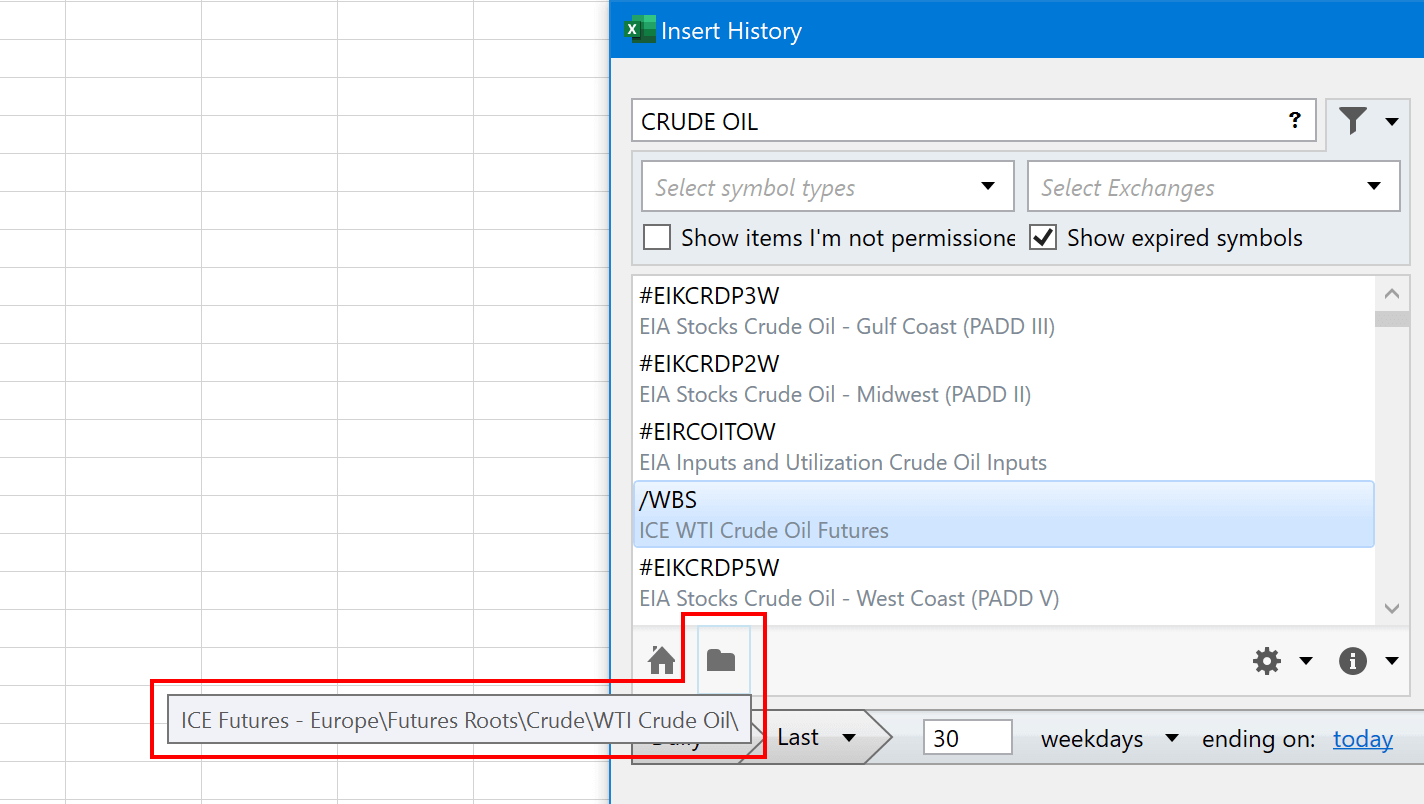Toggle Show items I'm not permissioned checkbox
Image resolution: width=1424 pixels, height=804 pixels.
[x=657, y=238]
